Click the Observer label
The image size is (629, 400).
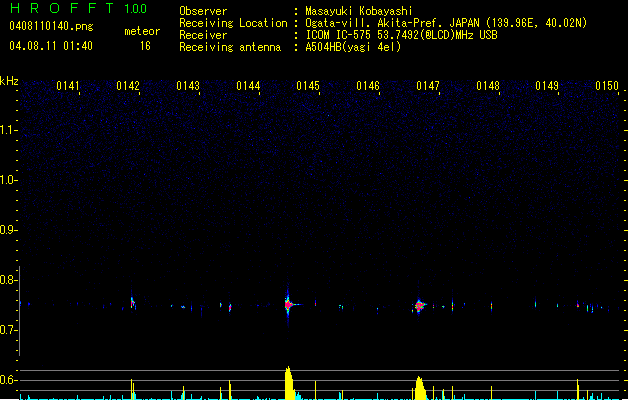tap(203, 11)
